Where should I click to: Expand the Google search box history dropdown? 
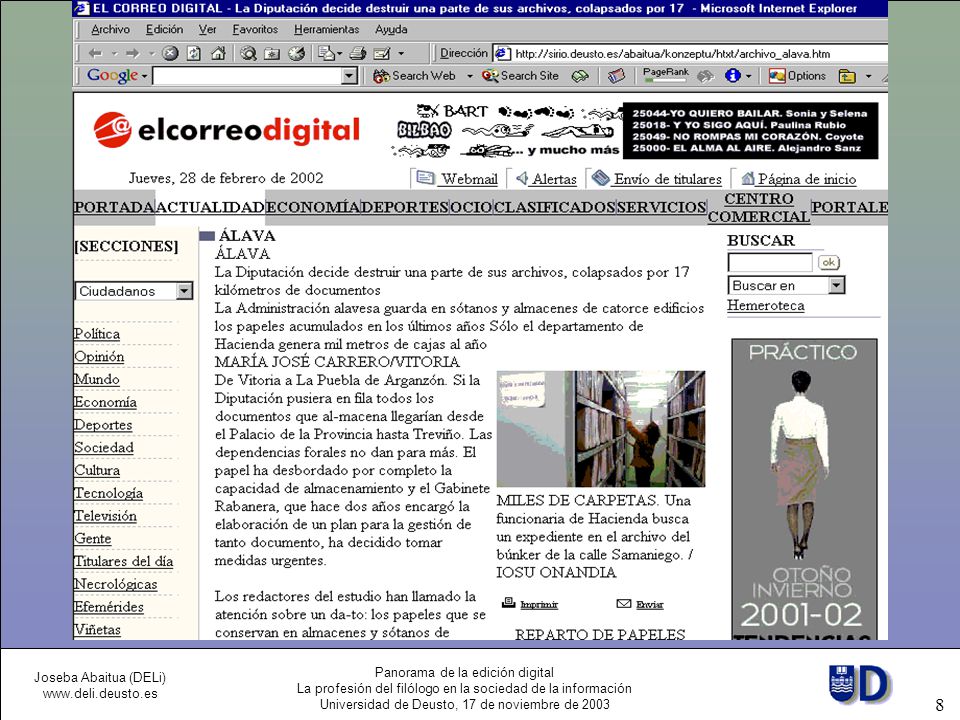(x=349, y=76)
